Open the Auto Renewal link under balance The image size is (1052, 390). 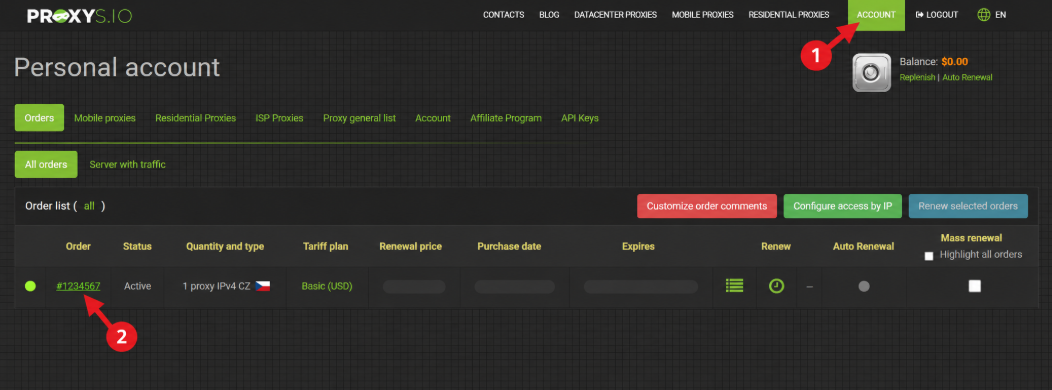click(x=967, y=77)
